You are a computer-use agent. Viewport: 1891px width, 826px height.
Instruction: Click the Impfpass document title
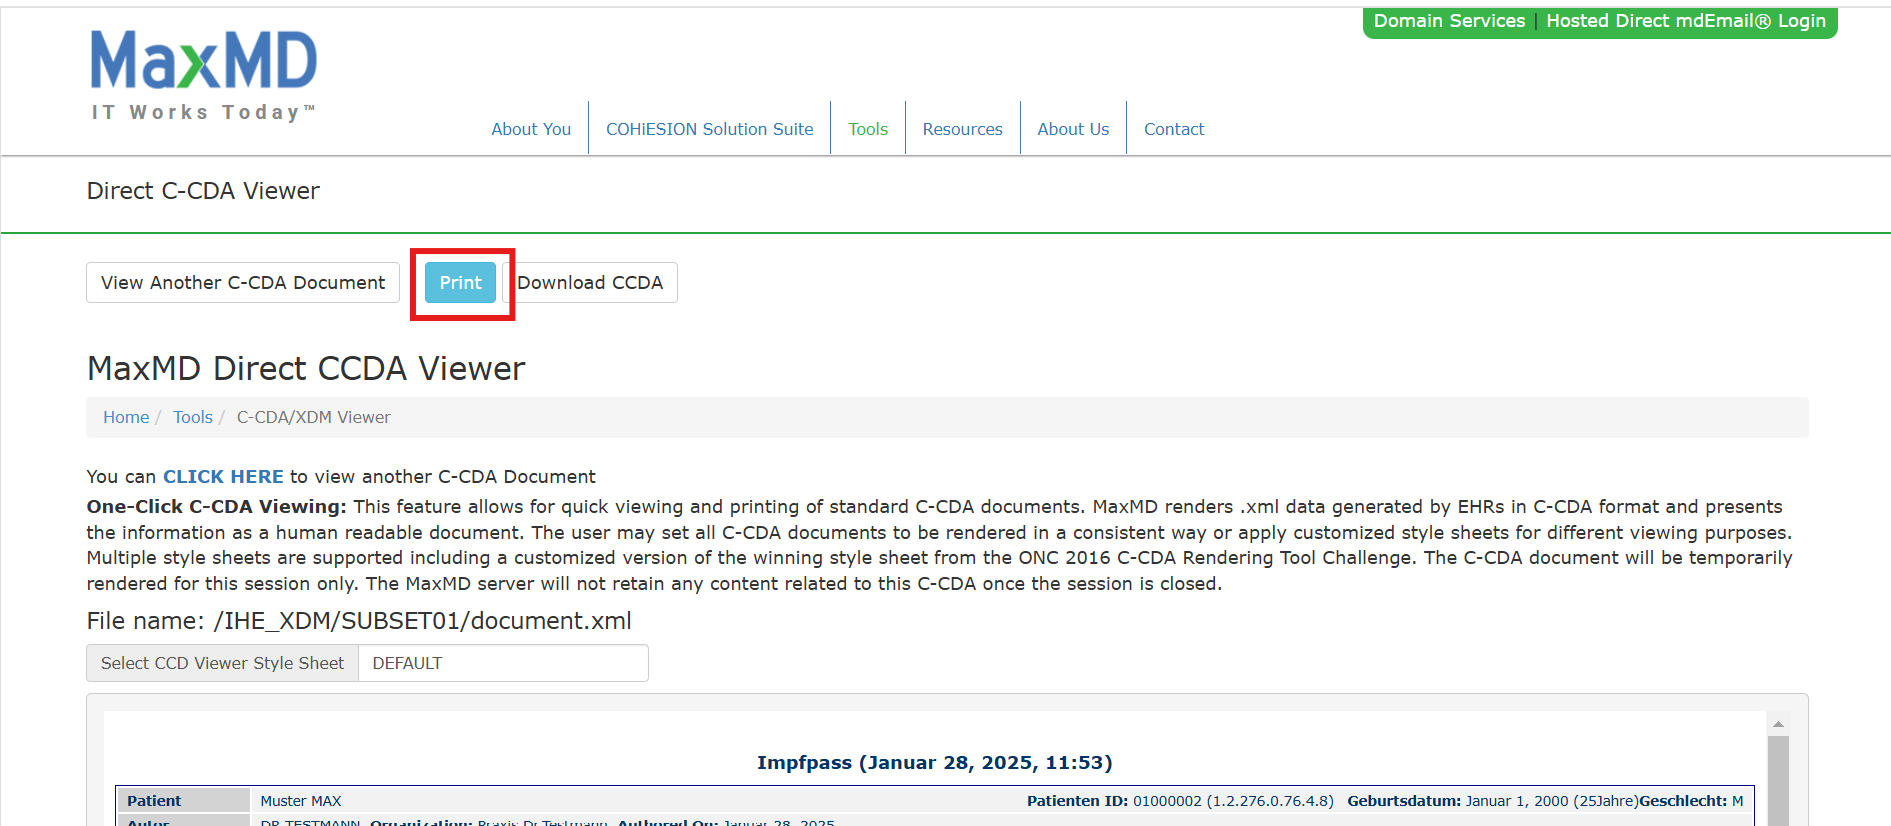point(934,763)
